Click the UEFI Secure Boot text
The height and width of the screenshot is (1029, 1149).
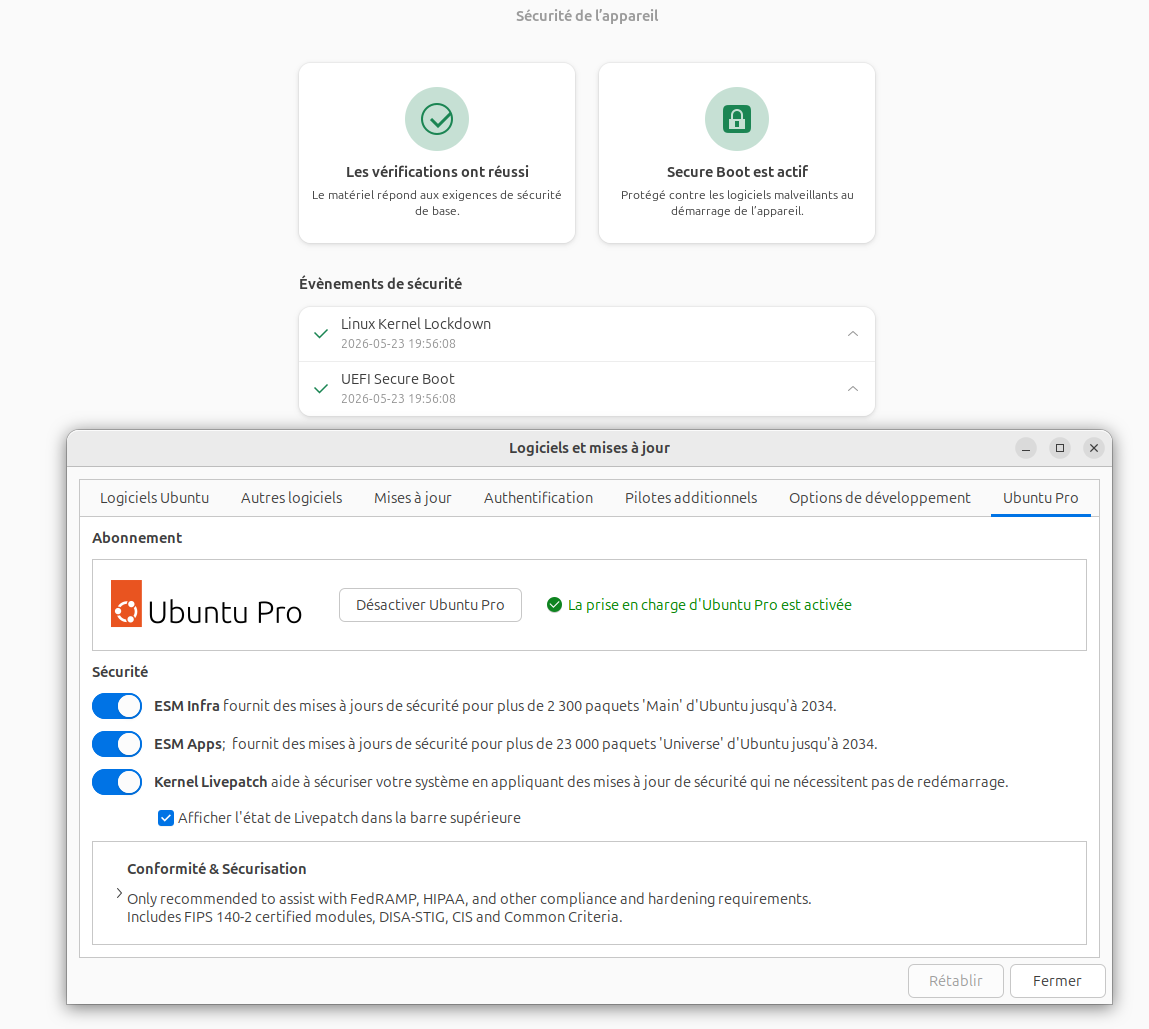(x=397, y=379)
